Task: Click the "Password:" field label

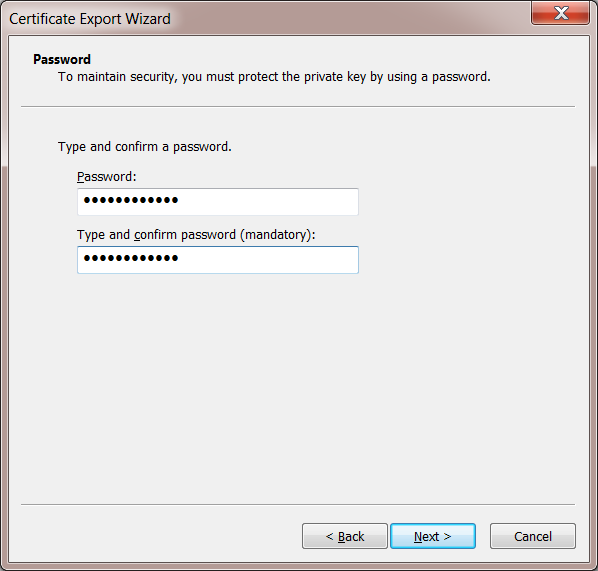Action: click(106, 177)
